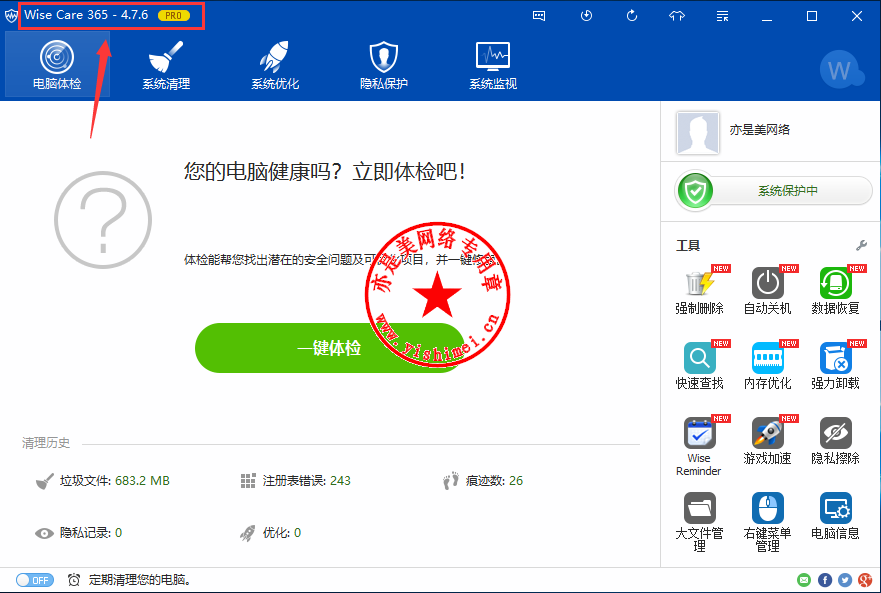Select the 系统监视 tab
Viewport: 881px width, 593px height.
point(493,64)
